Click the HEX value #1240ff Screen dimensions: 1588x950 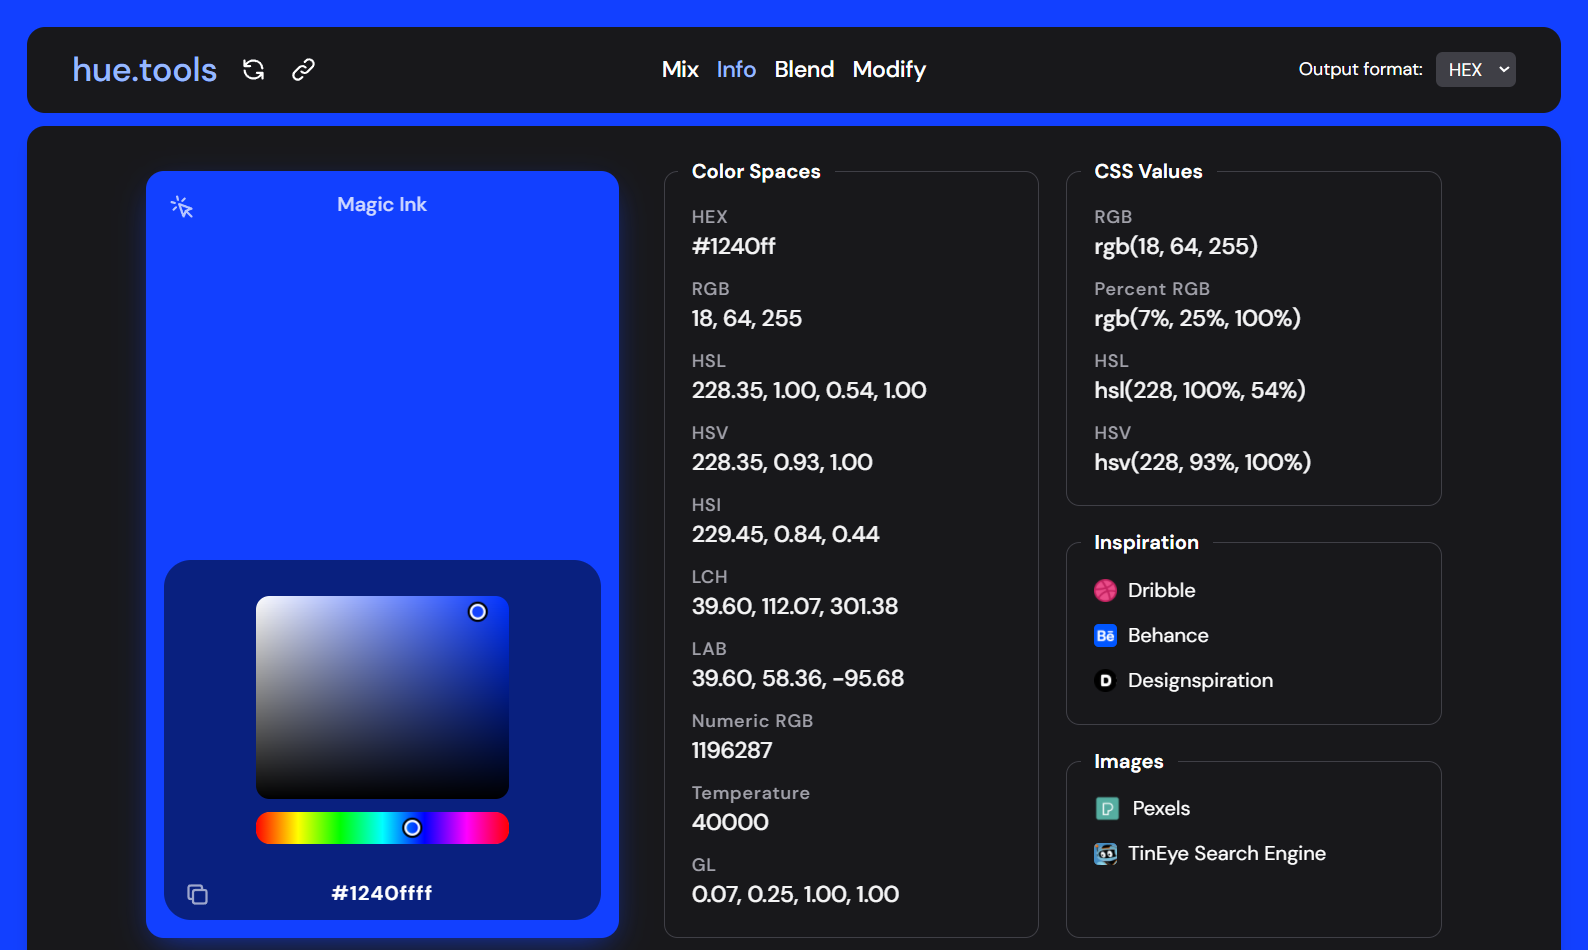[x=734, y=246]
